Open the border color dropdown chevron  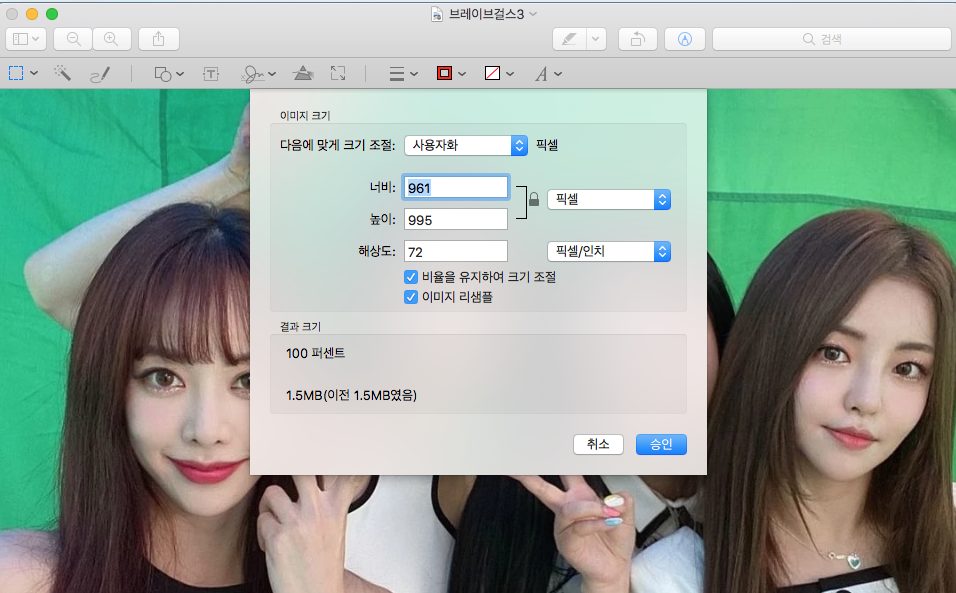(x=462, y=74)
